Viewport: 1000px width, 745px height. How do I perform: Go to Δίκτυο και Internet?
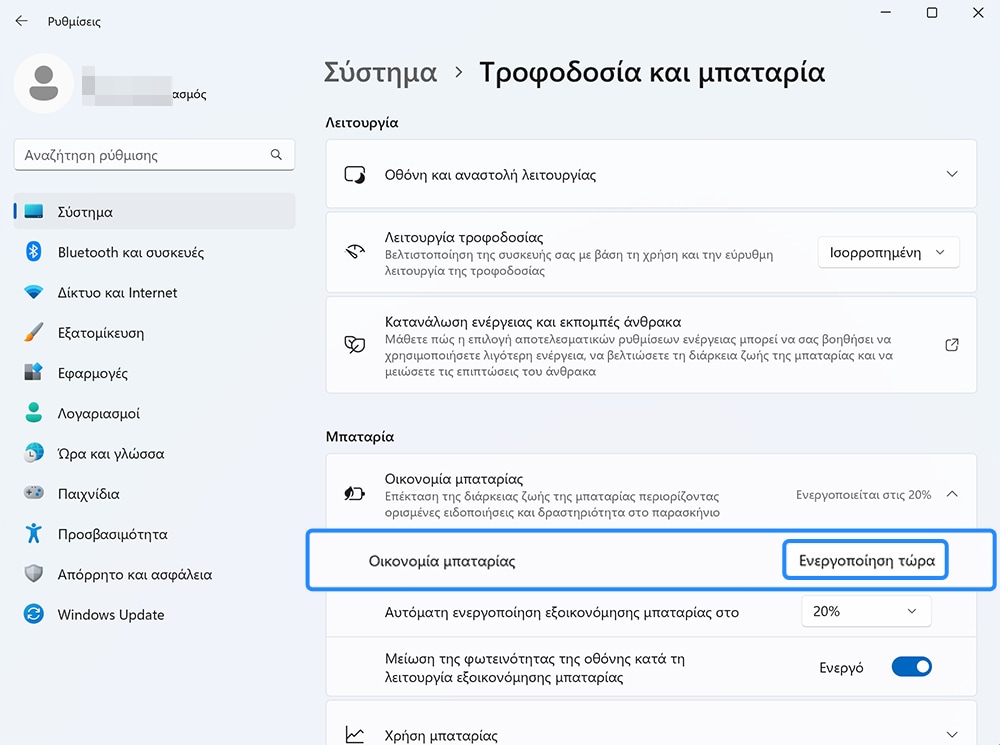(x=154, y=292)
